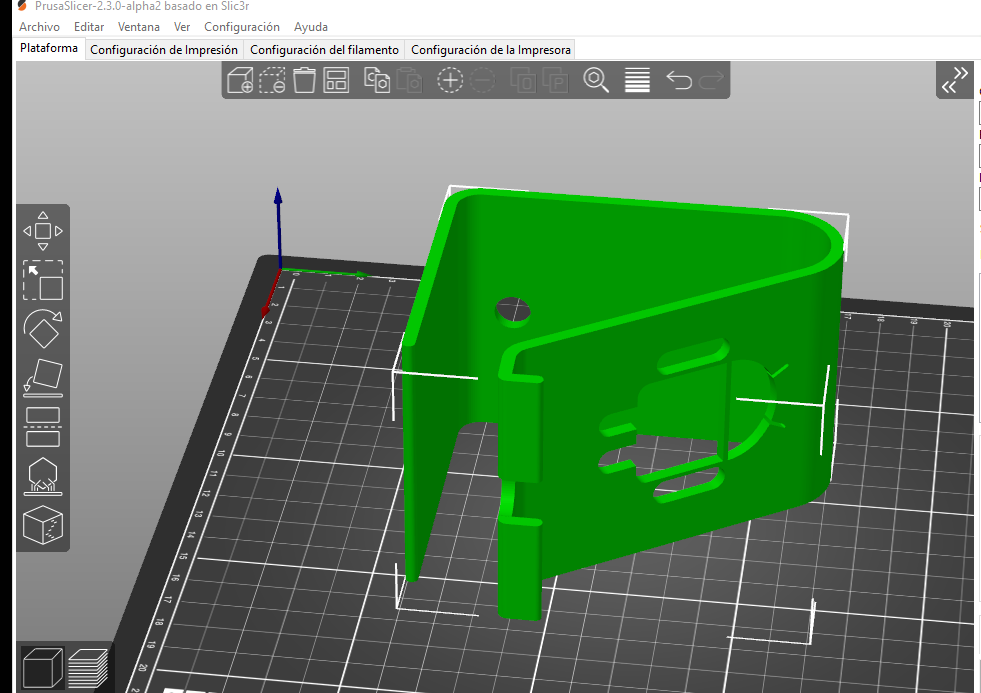Viewport: 981px width, 693px height.
Task: Click the Split to parts icon
Action: tap(555, 80)
